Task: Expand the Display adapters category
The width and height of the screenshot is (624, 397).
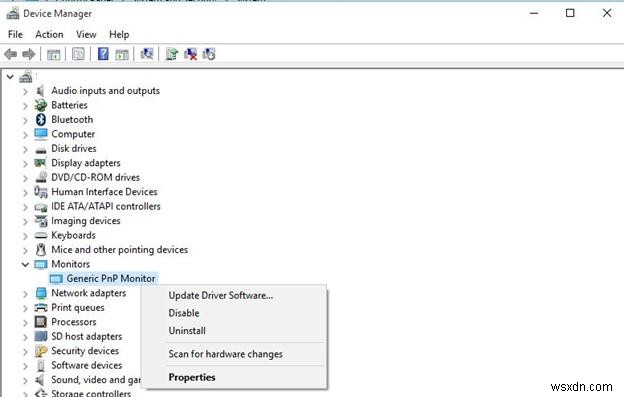Action: point(25,163)
